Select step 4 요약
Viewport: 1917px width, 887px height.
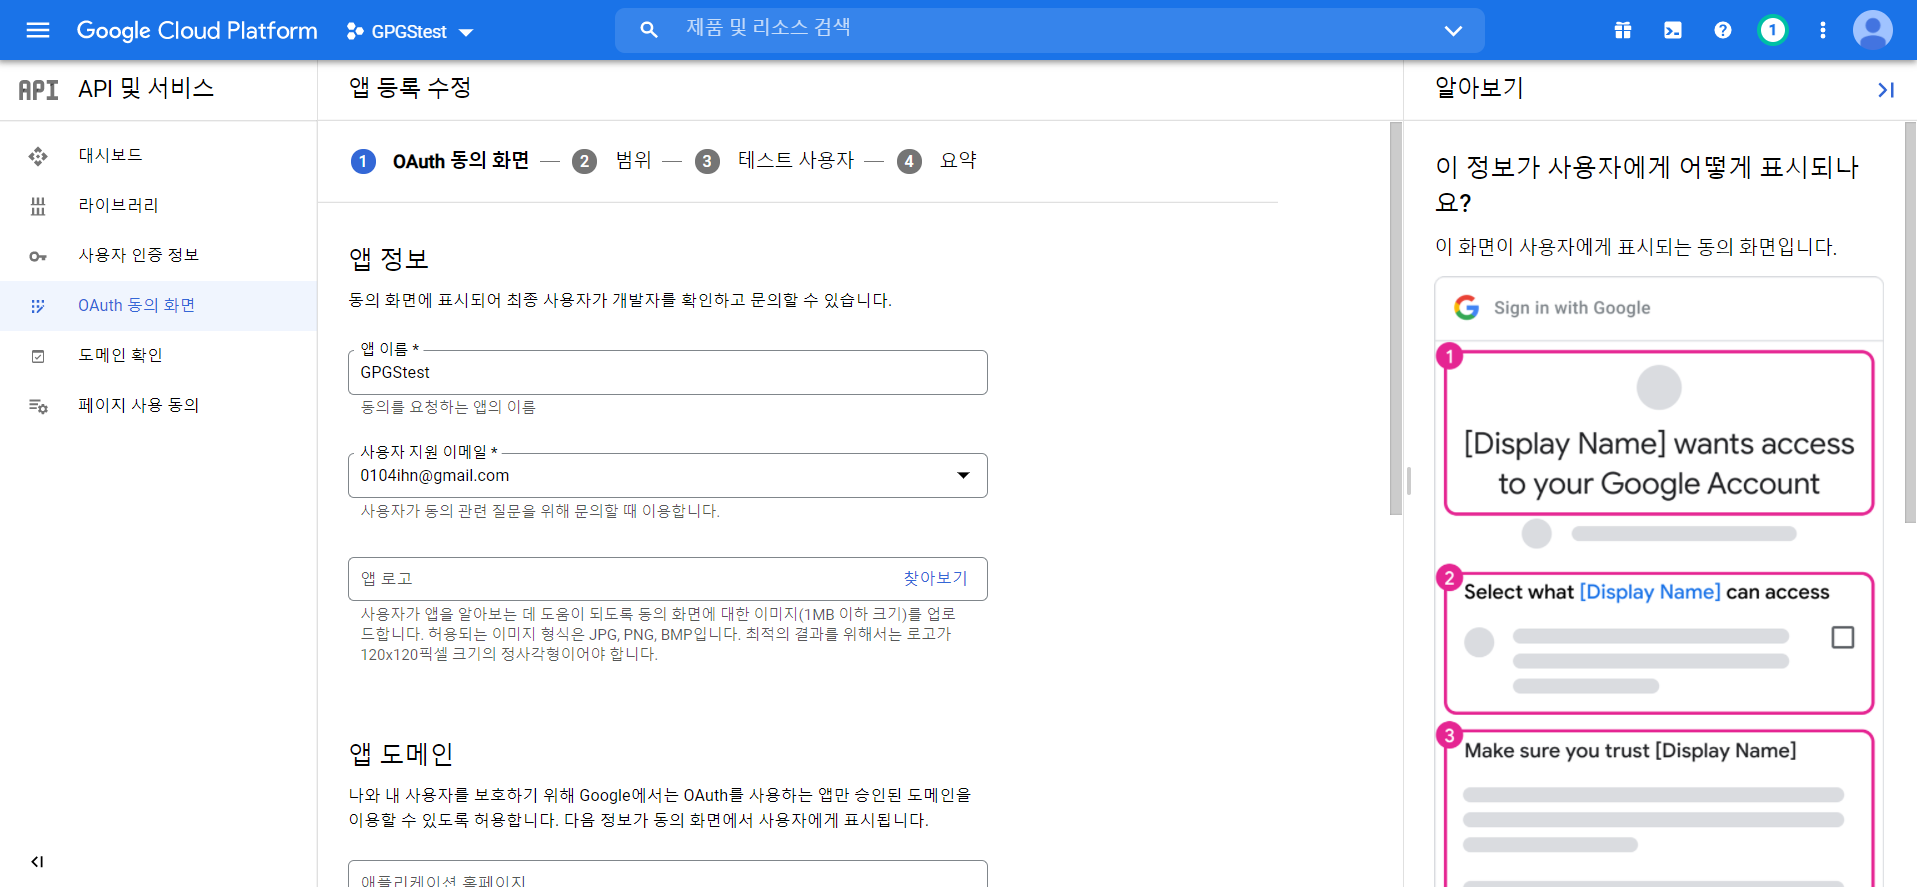[x=937, y=161]
